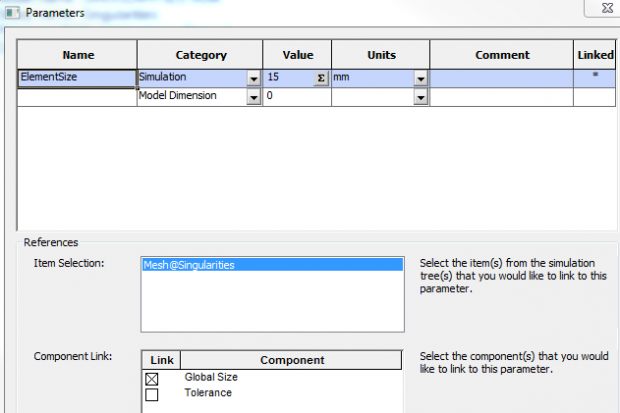Expand the mm units dropdown

[x=421, y=78]
